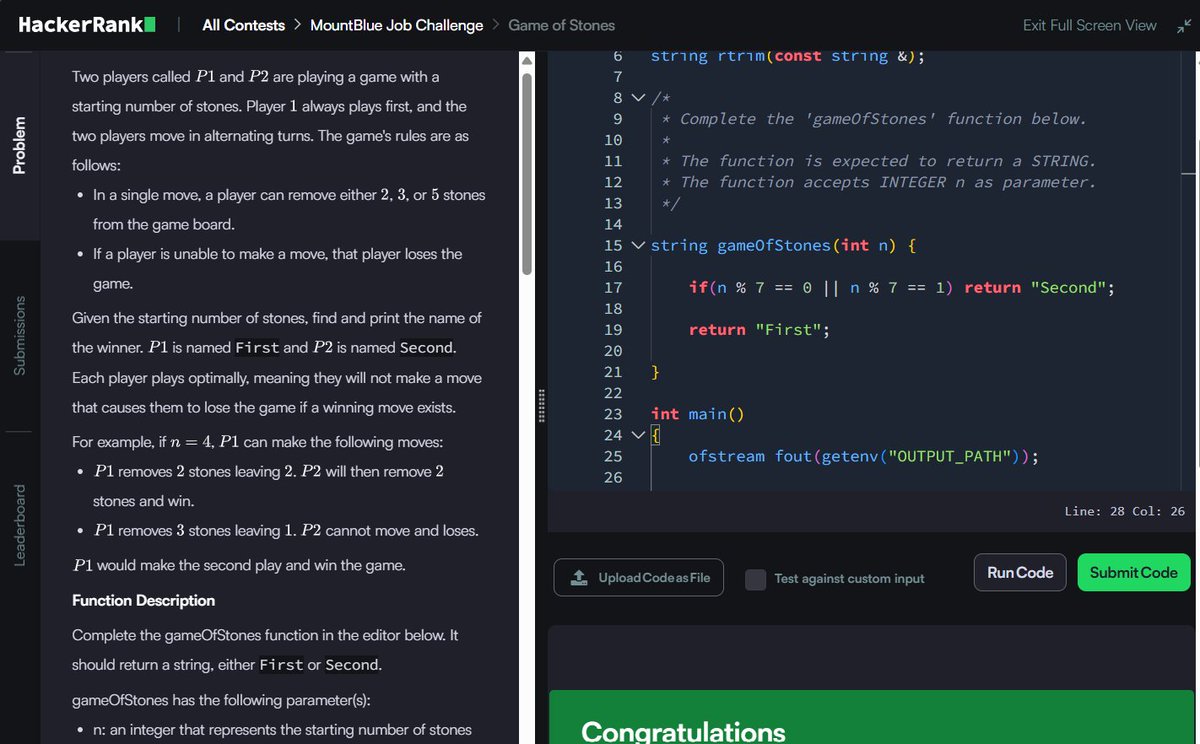Viewport: 1200px width, 744px height.
Task: Click the upload icon in Upload Code as File
Action: 579,578
